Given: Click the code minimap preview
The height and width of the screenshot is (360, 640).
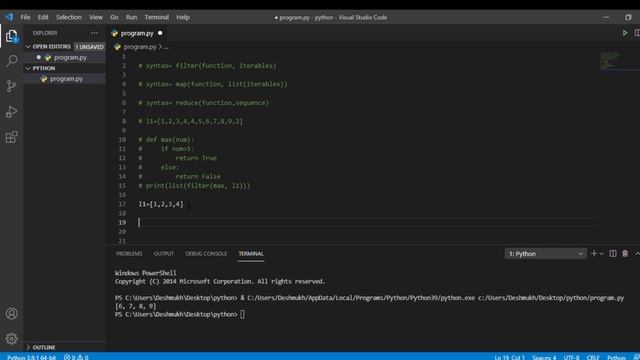Looking at the screenshot, I should [x=610, y=60].
